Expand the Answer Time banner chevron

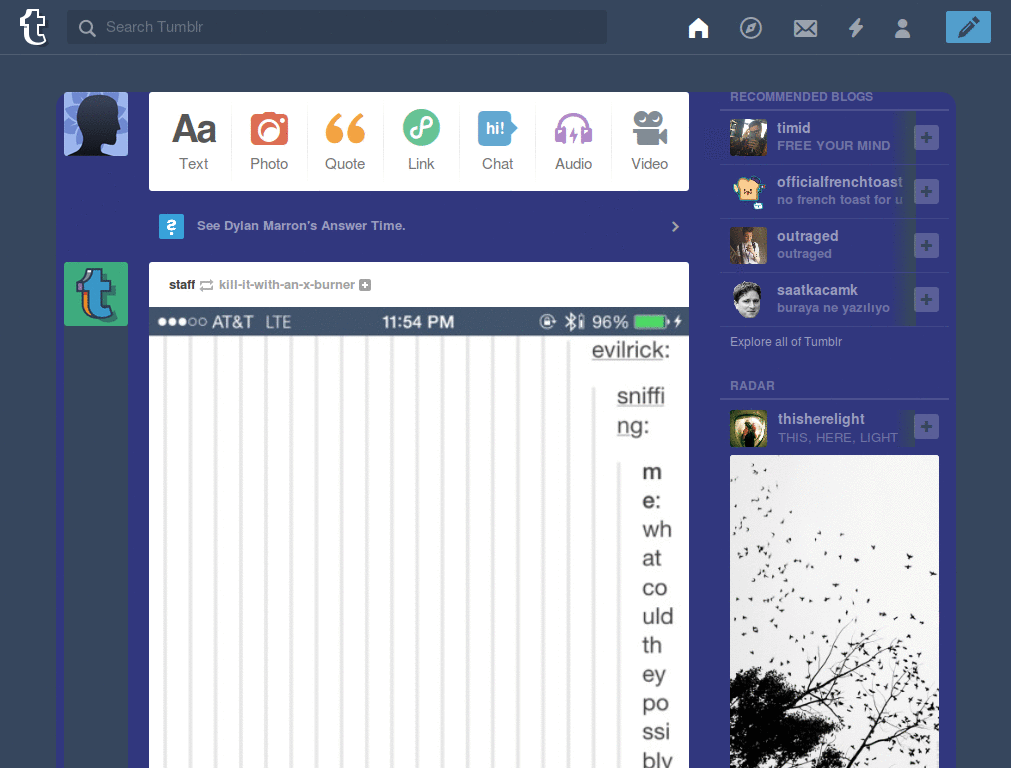(675, 227)
